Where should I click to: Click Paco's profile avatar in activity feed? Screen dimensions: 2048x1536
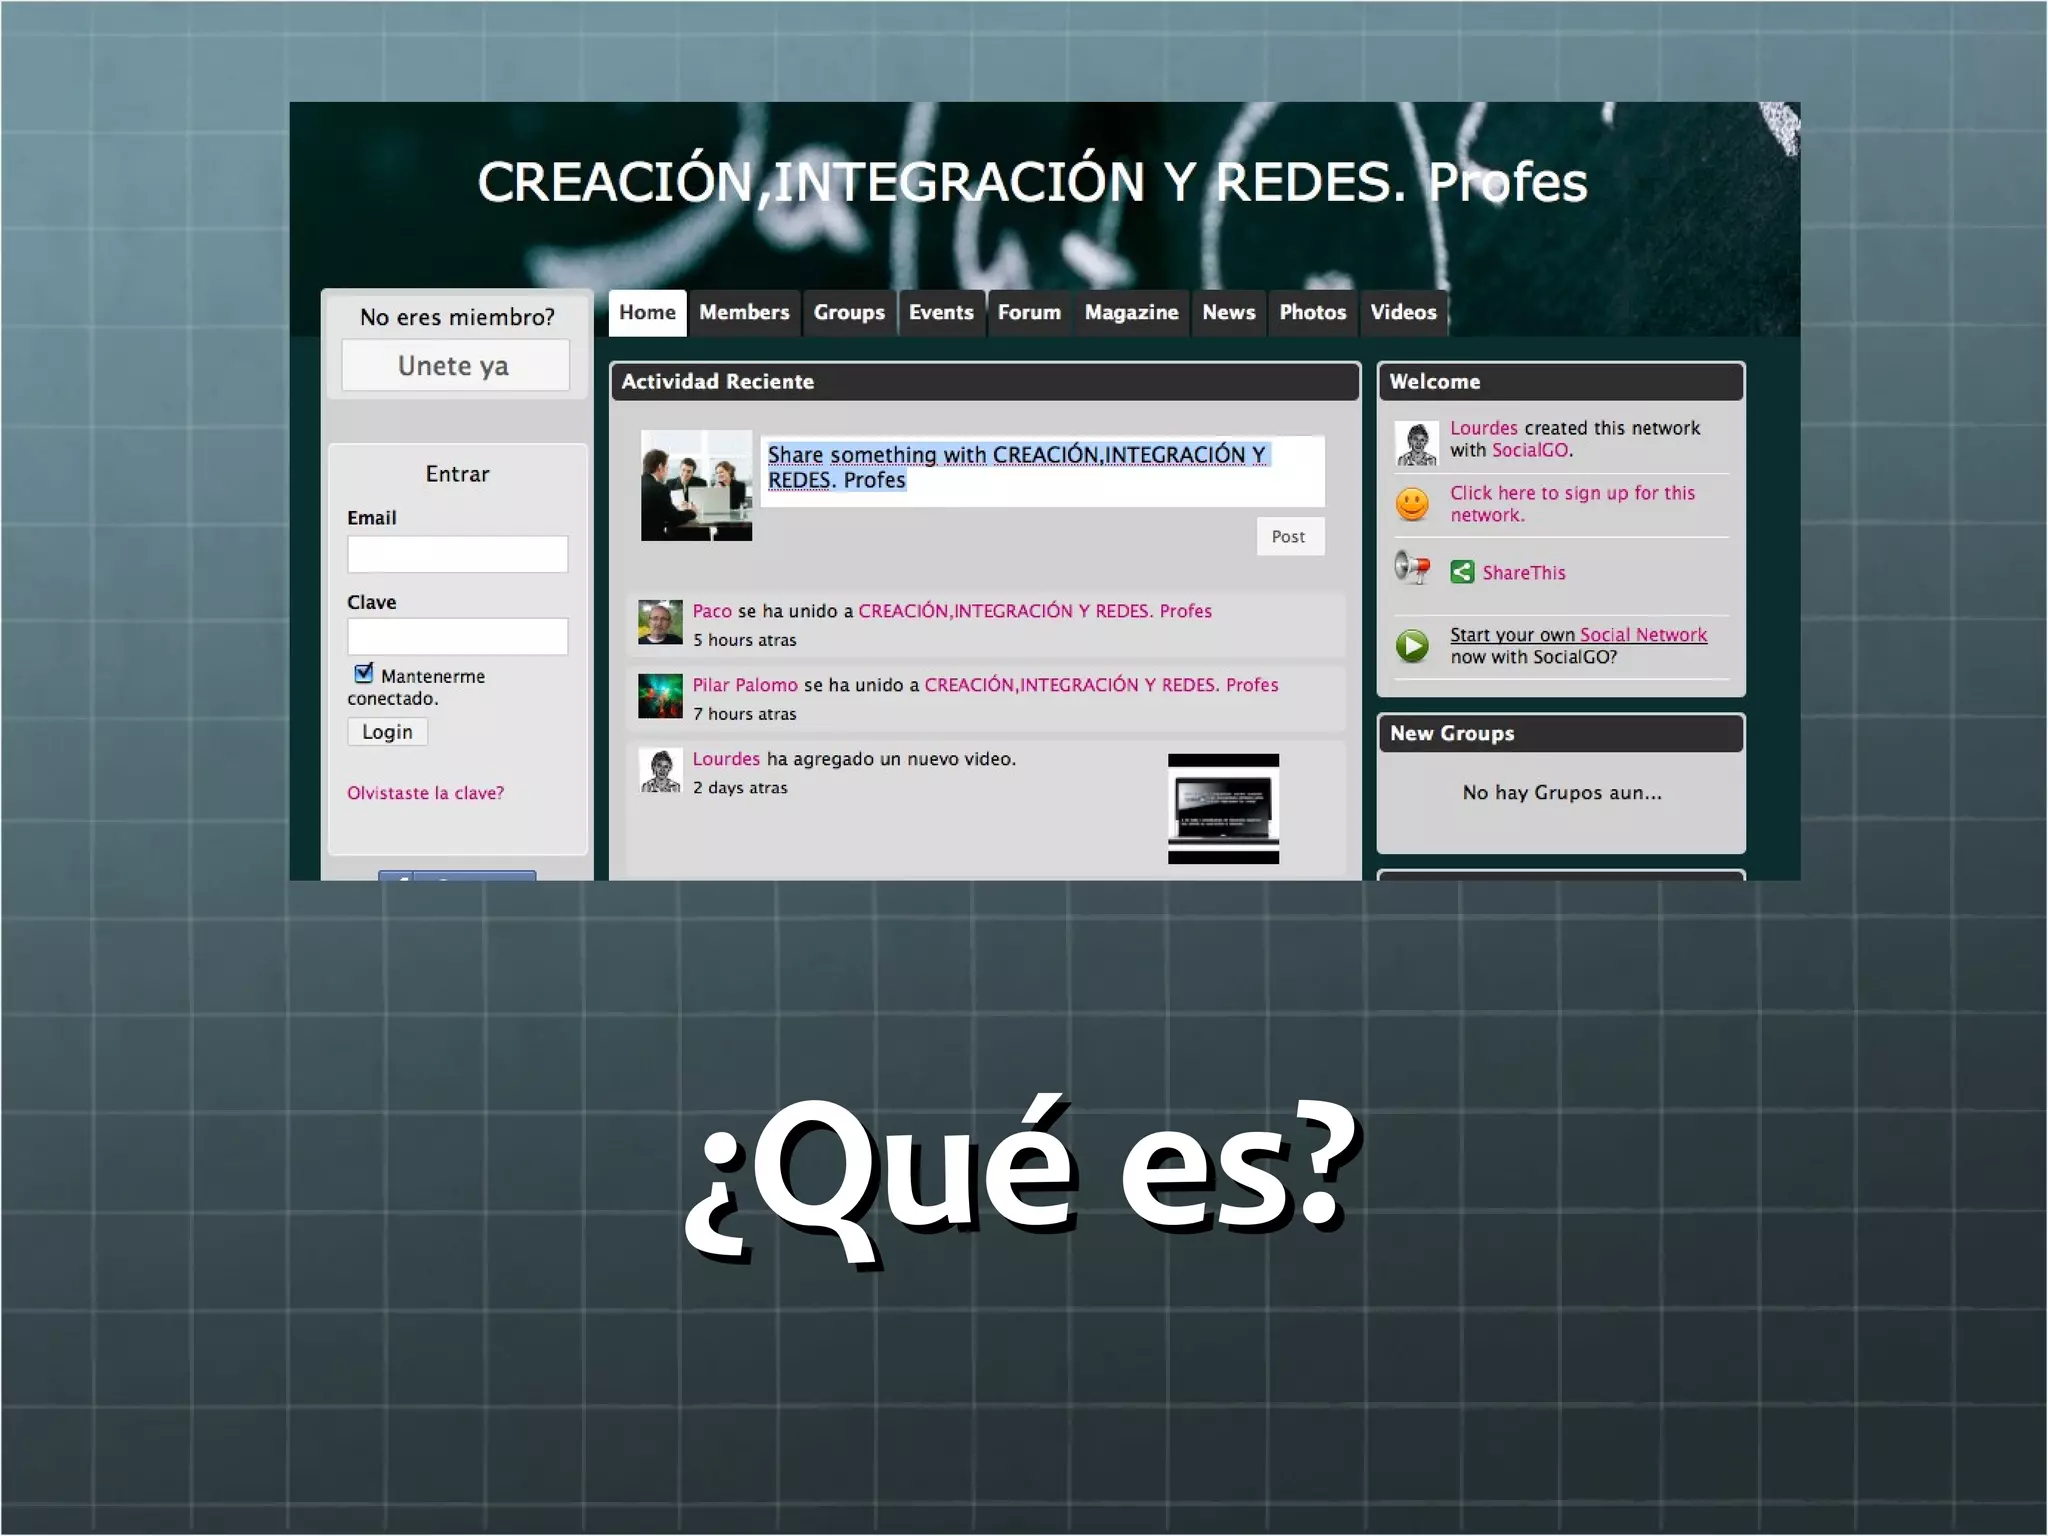pyautogui.click(x=660, y=622)
